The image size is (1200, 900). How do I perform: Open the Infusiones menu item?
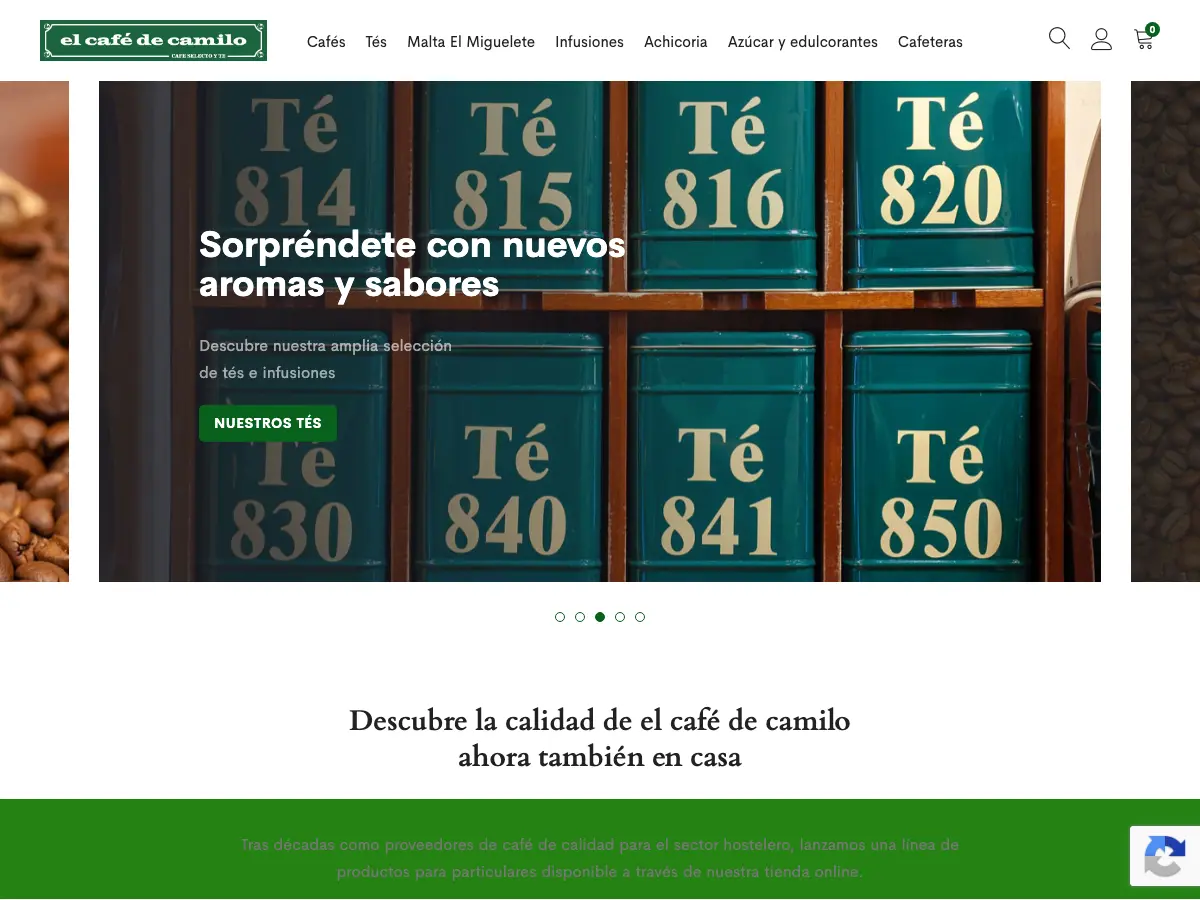(x=589, y=42)
